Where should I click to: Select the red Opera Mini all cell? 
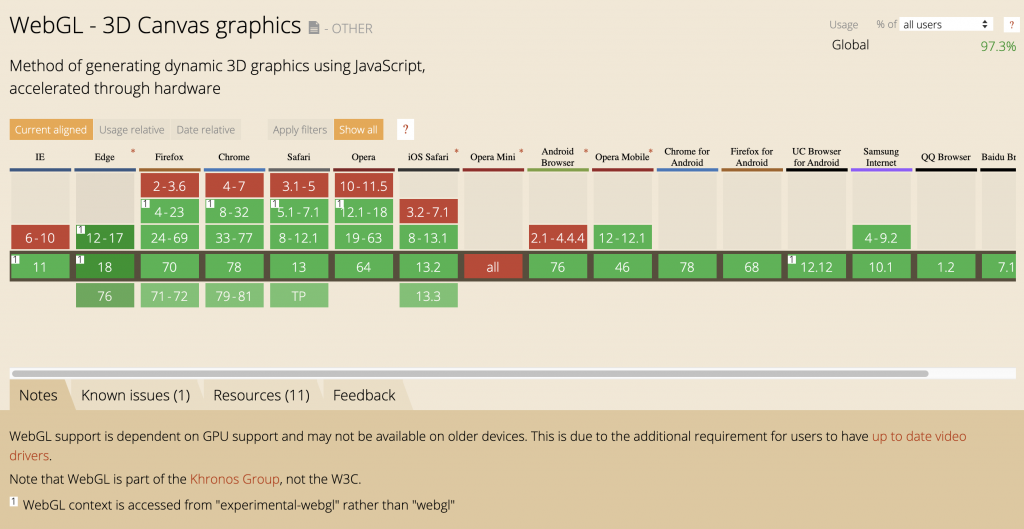point(493,267)
